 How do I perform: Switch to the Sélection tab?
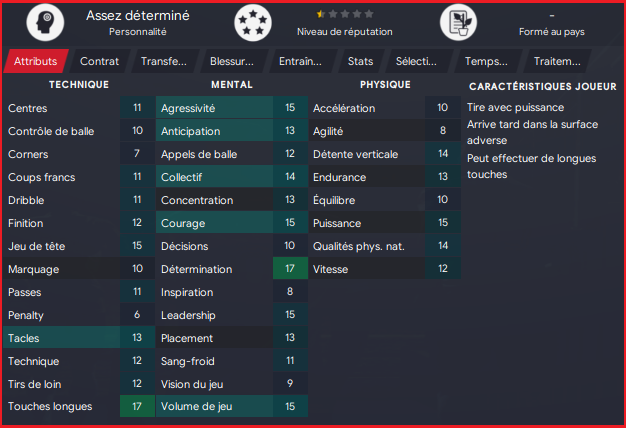coord(416,61)
